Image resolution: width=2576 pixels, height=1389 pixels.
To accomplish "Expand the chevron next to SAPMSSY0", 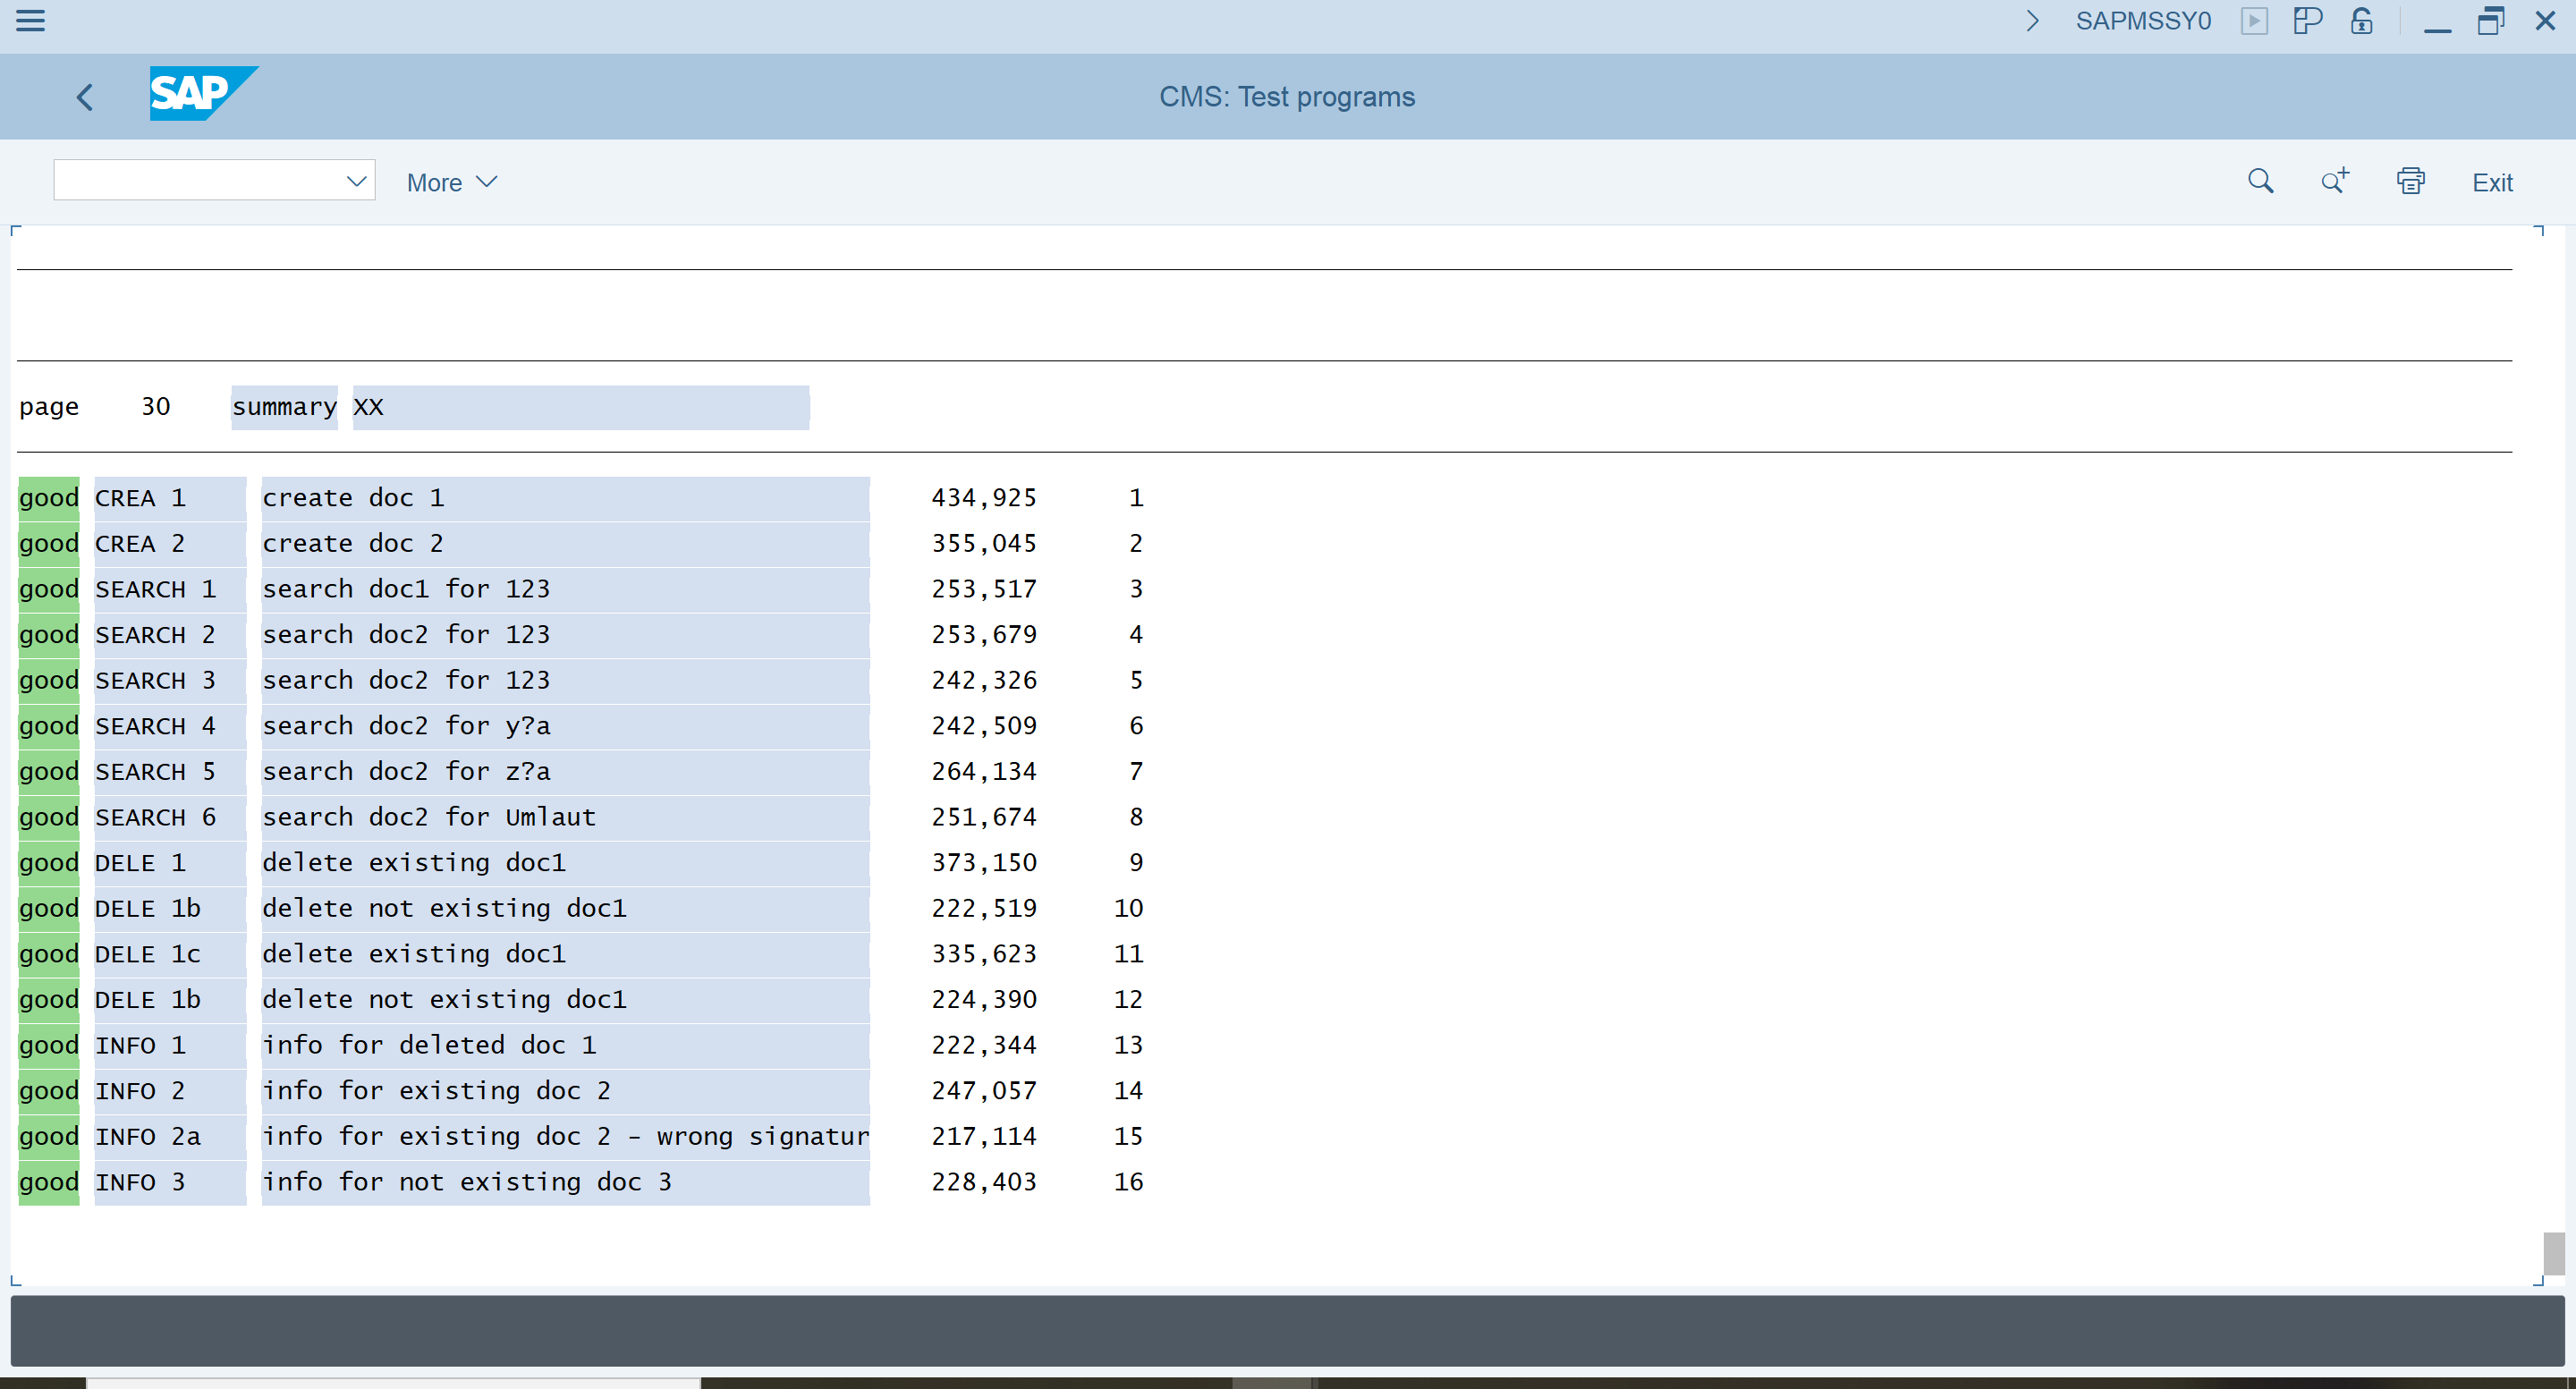I will (2031, 21).
